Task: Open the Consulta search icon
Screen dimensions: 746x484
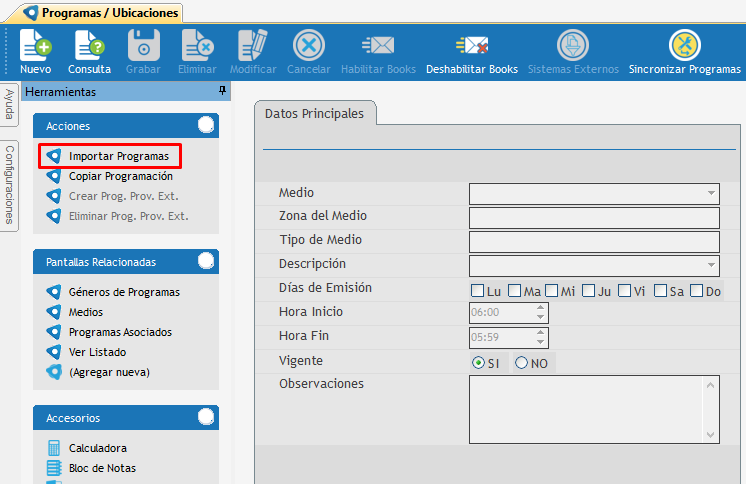Action: point(89,47)
